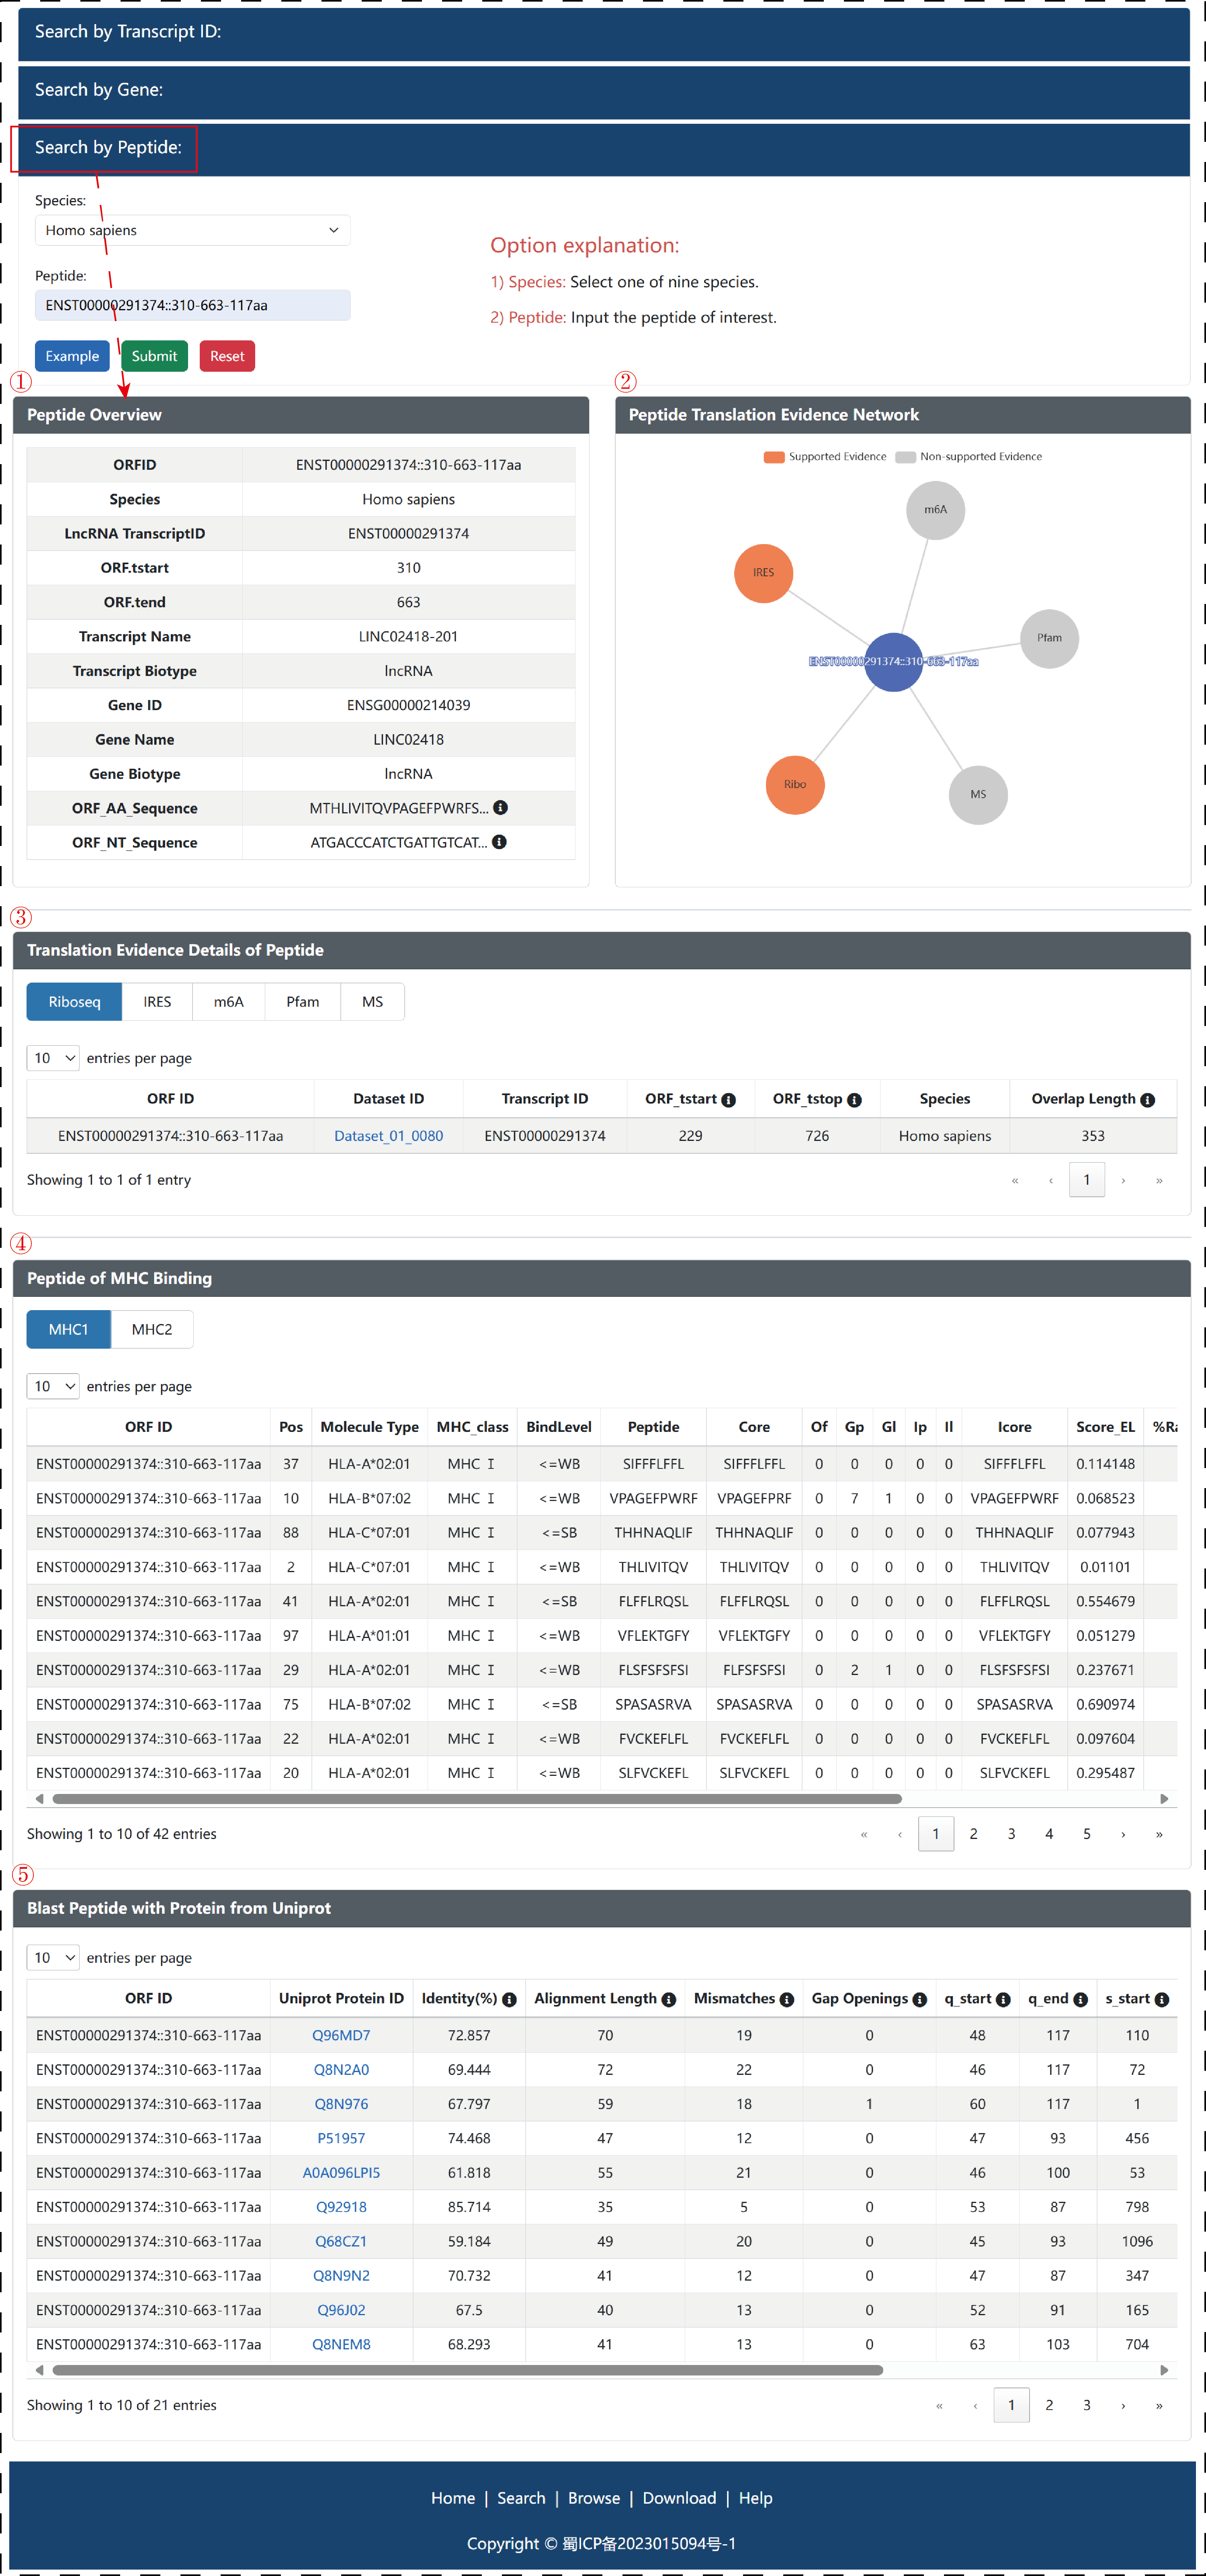Viewport: 1206px width, 2576px height.
Task: Switch to the IRES tab
Action: click(157, 1002)
